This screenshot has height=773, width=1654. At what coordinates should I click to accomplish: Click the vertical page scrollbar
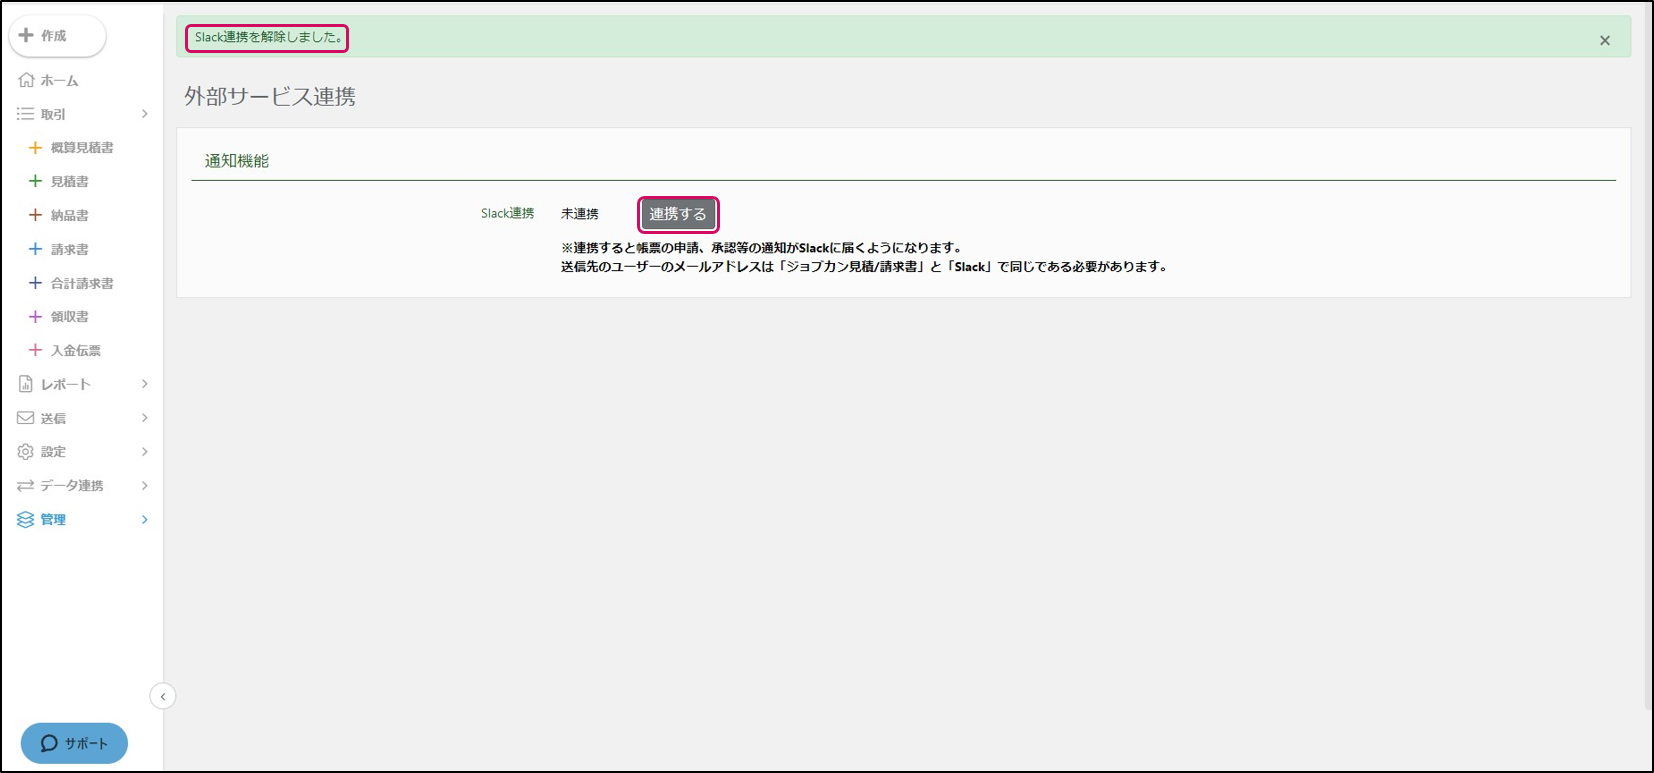1648,355
